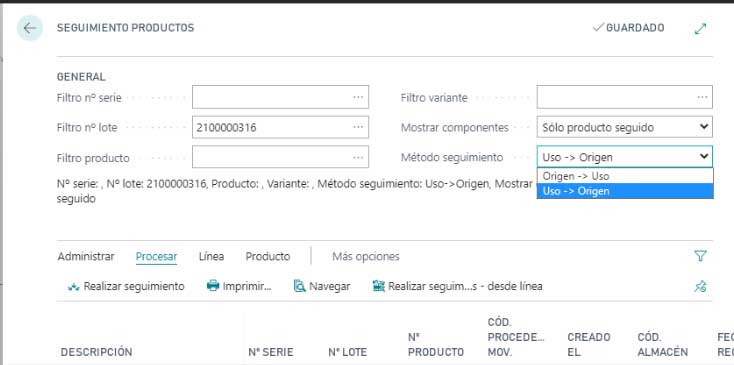The image size is (734, 365).
Task: Click the Realizar seguim...s - desde línea icon
Action: (379, 286)
